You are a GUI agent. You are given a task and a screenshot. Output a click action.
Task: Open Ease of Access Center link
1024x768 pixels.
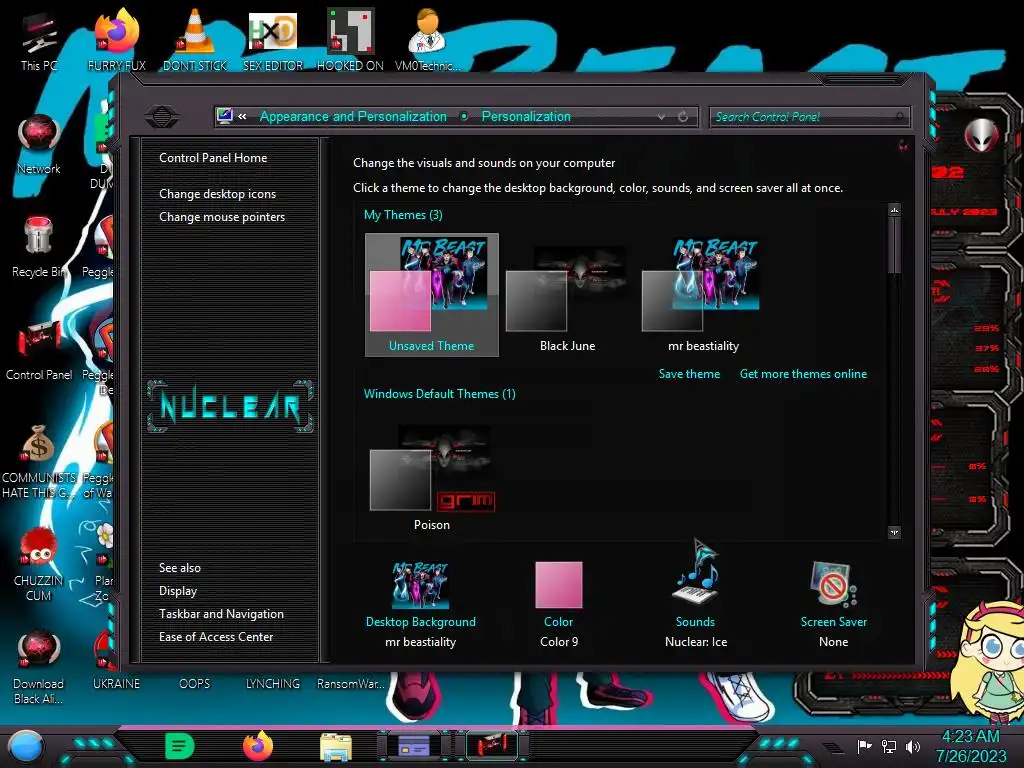click(x=216, y=637)
